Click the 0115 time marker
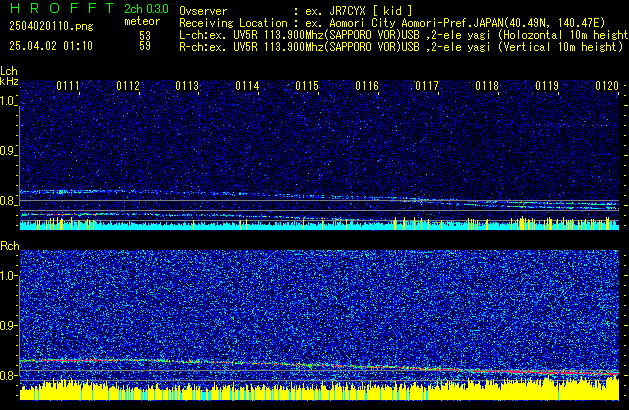 pyautogui.click(x=307, y=86)
